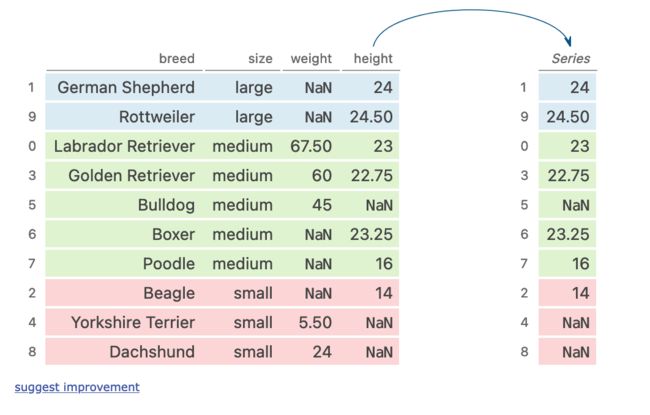Select 22.75 in the Series column
This screenshot has height=415, width=650.
[x=568, y=176]
